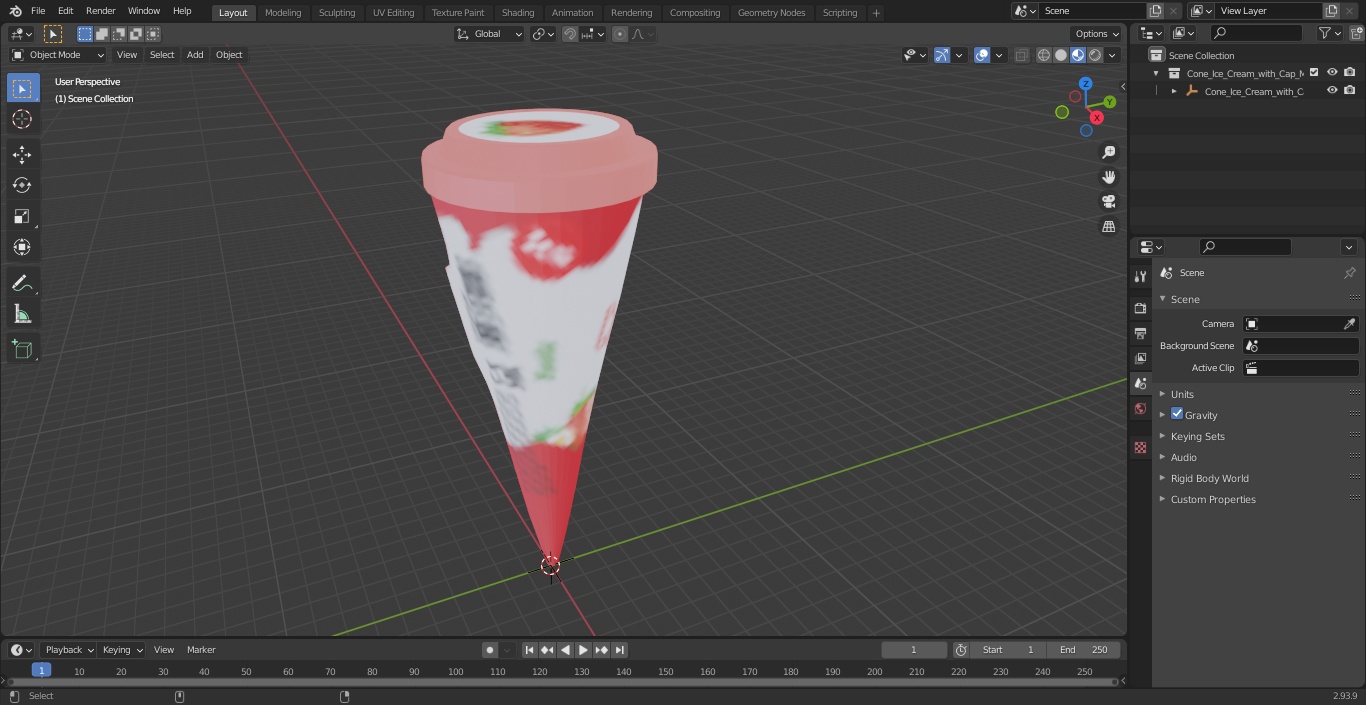
Task: Open Global transform orientation dropdown
Action: [489, 34]
